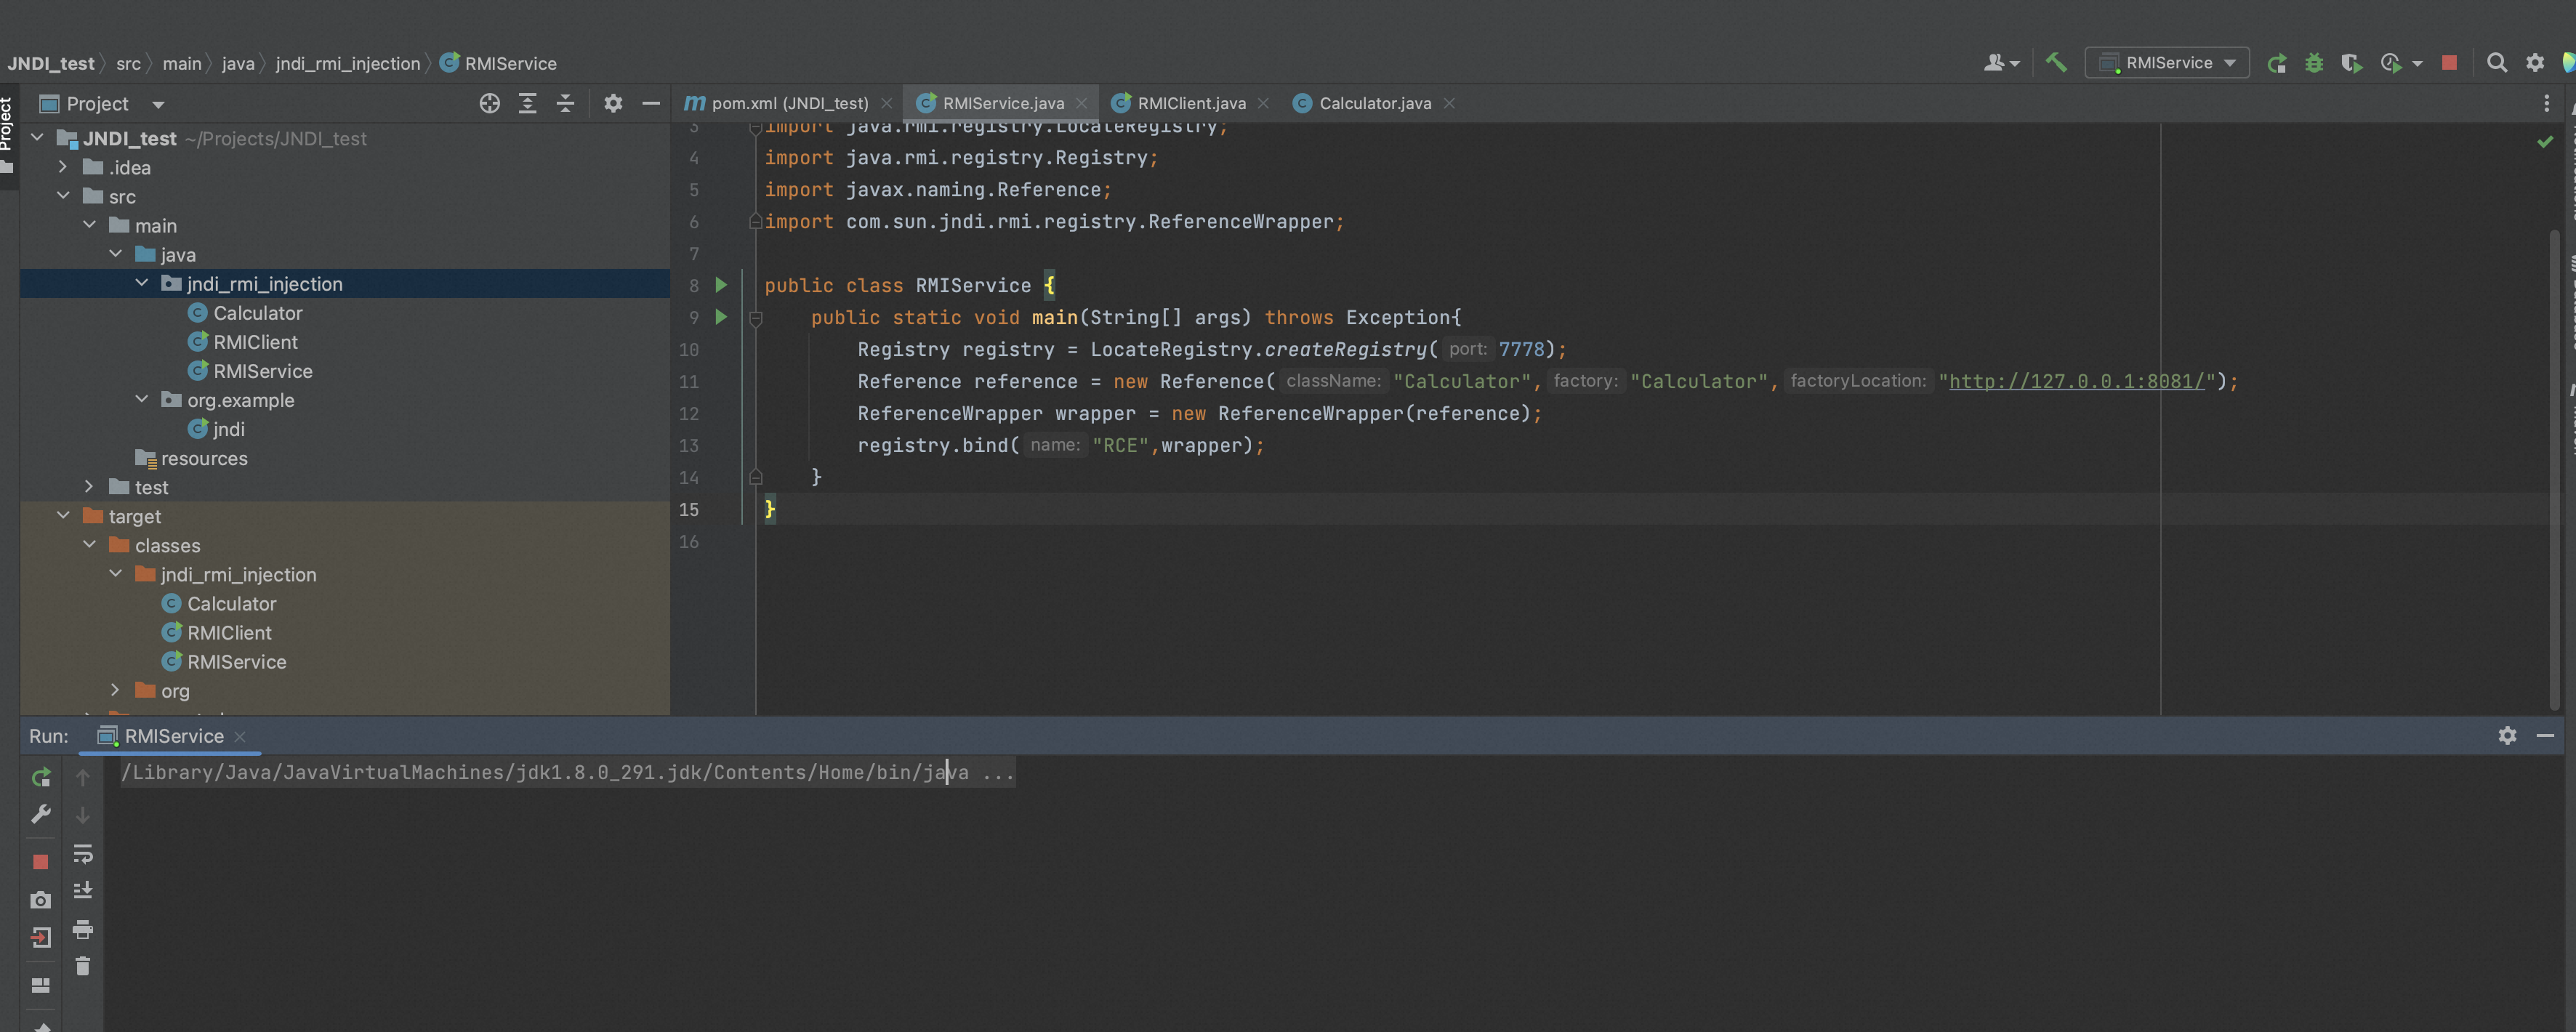2576x1032 pixels.
Task: Toggle soft-wrap in Run console
Action: tap(83, 853)
